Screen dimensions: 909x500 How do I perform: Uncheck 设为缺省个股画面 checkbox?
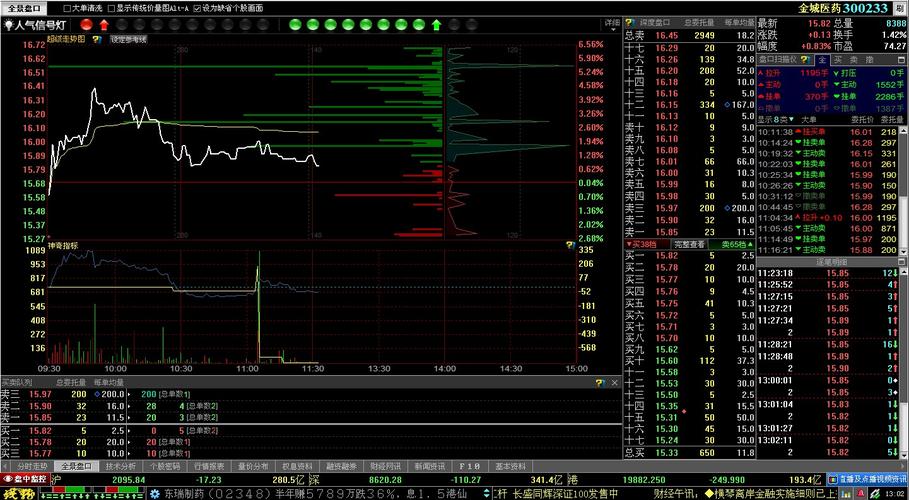[x=196, y=7]
